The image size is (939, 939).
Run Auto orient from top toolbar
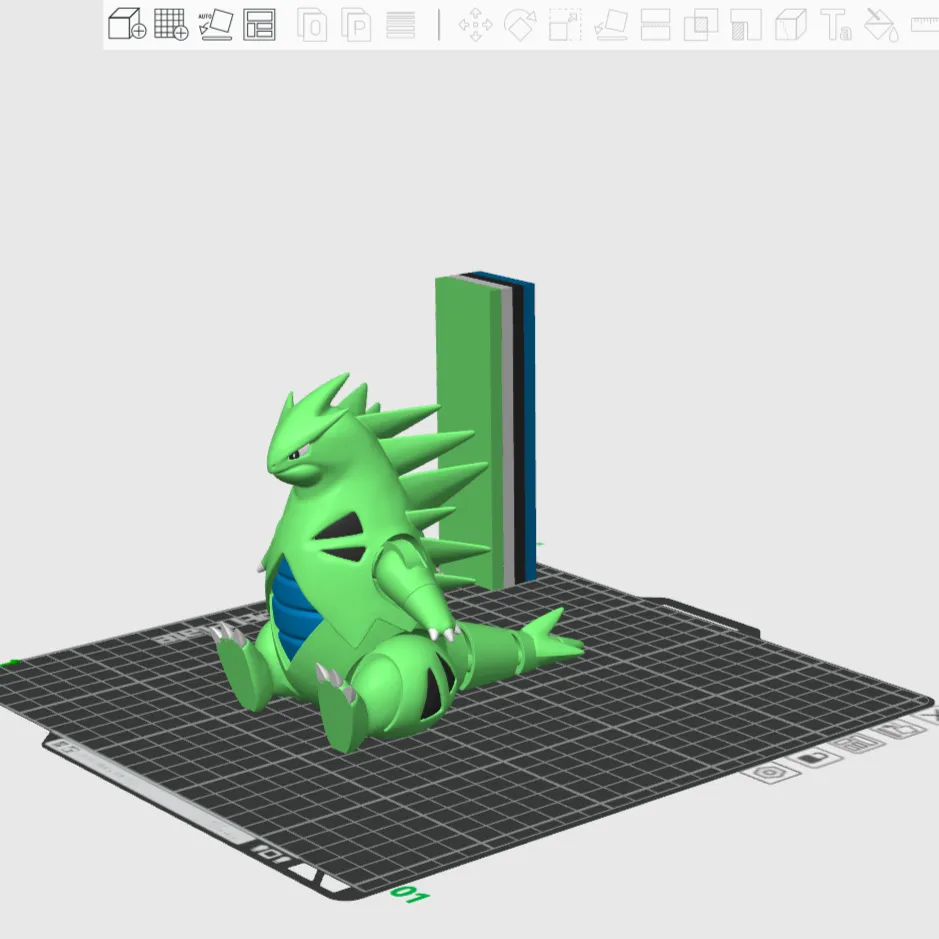tap(216, 25)
